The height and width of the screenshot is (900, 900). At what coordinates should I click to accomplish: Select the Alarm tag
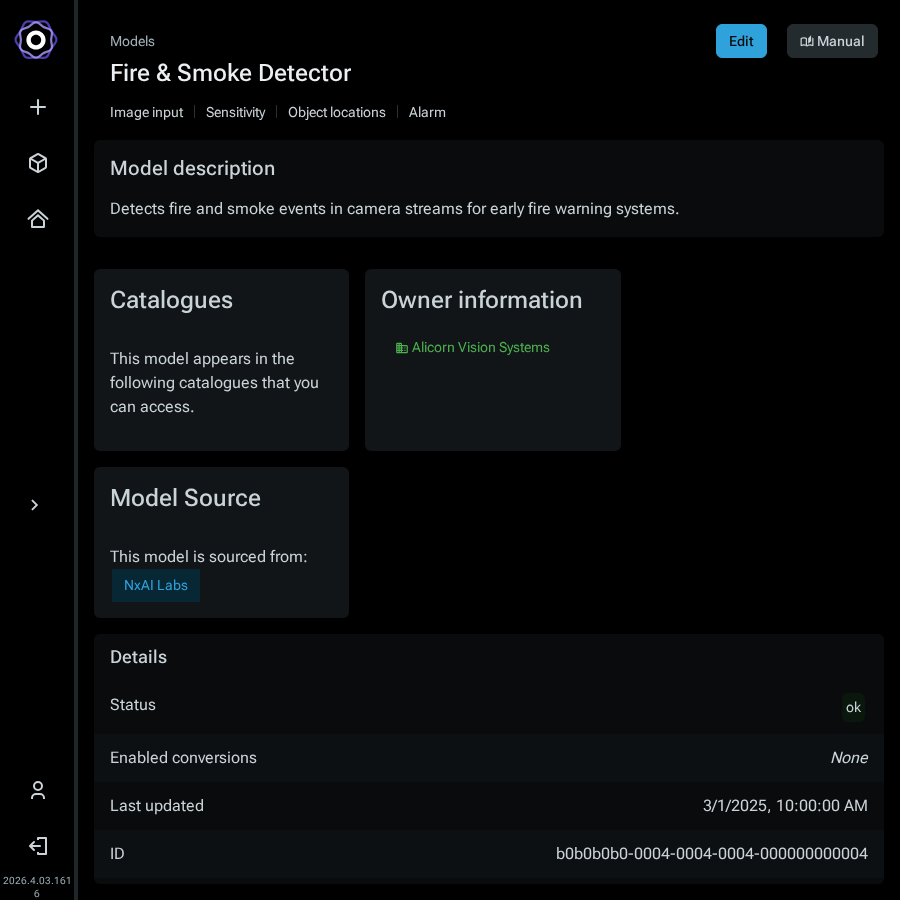click(427, 112)
